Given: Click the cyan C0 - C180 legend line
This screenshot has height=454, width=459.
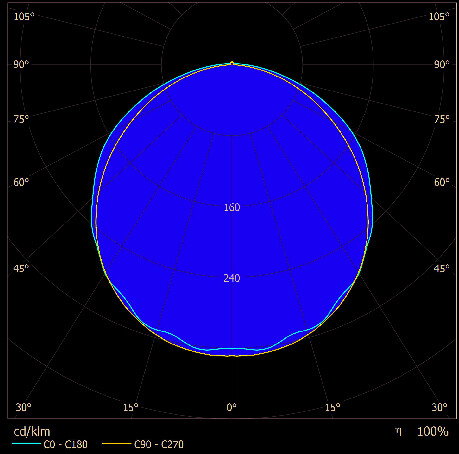Looking at the screenshot, I should click(x=26, y=443).
